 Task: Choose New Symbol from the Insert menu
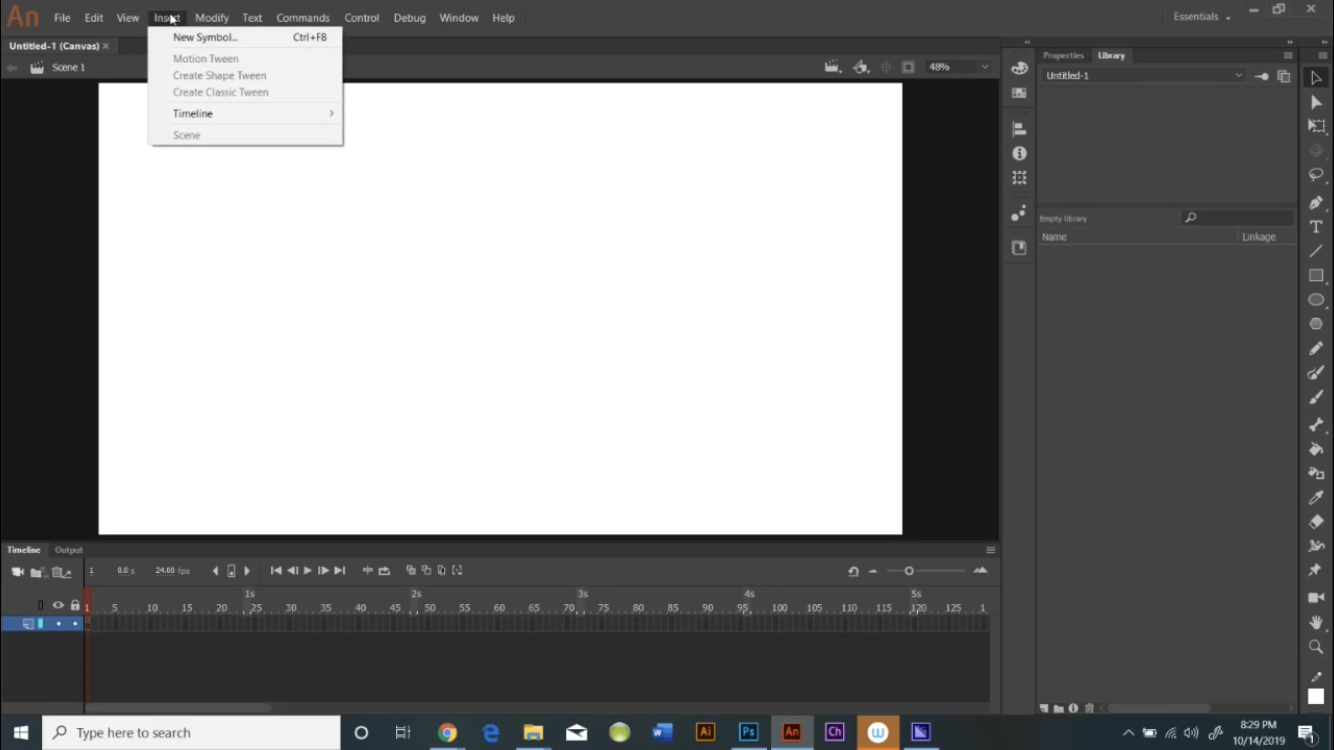coord(205,37)
